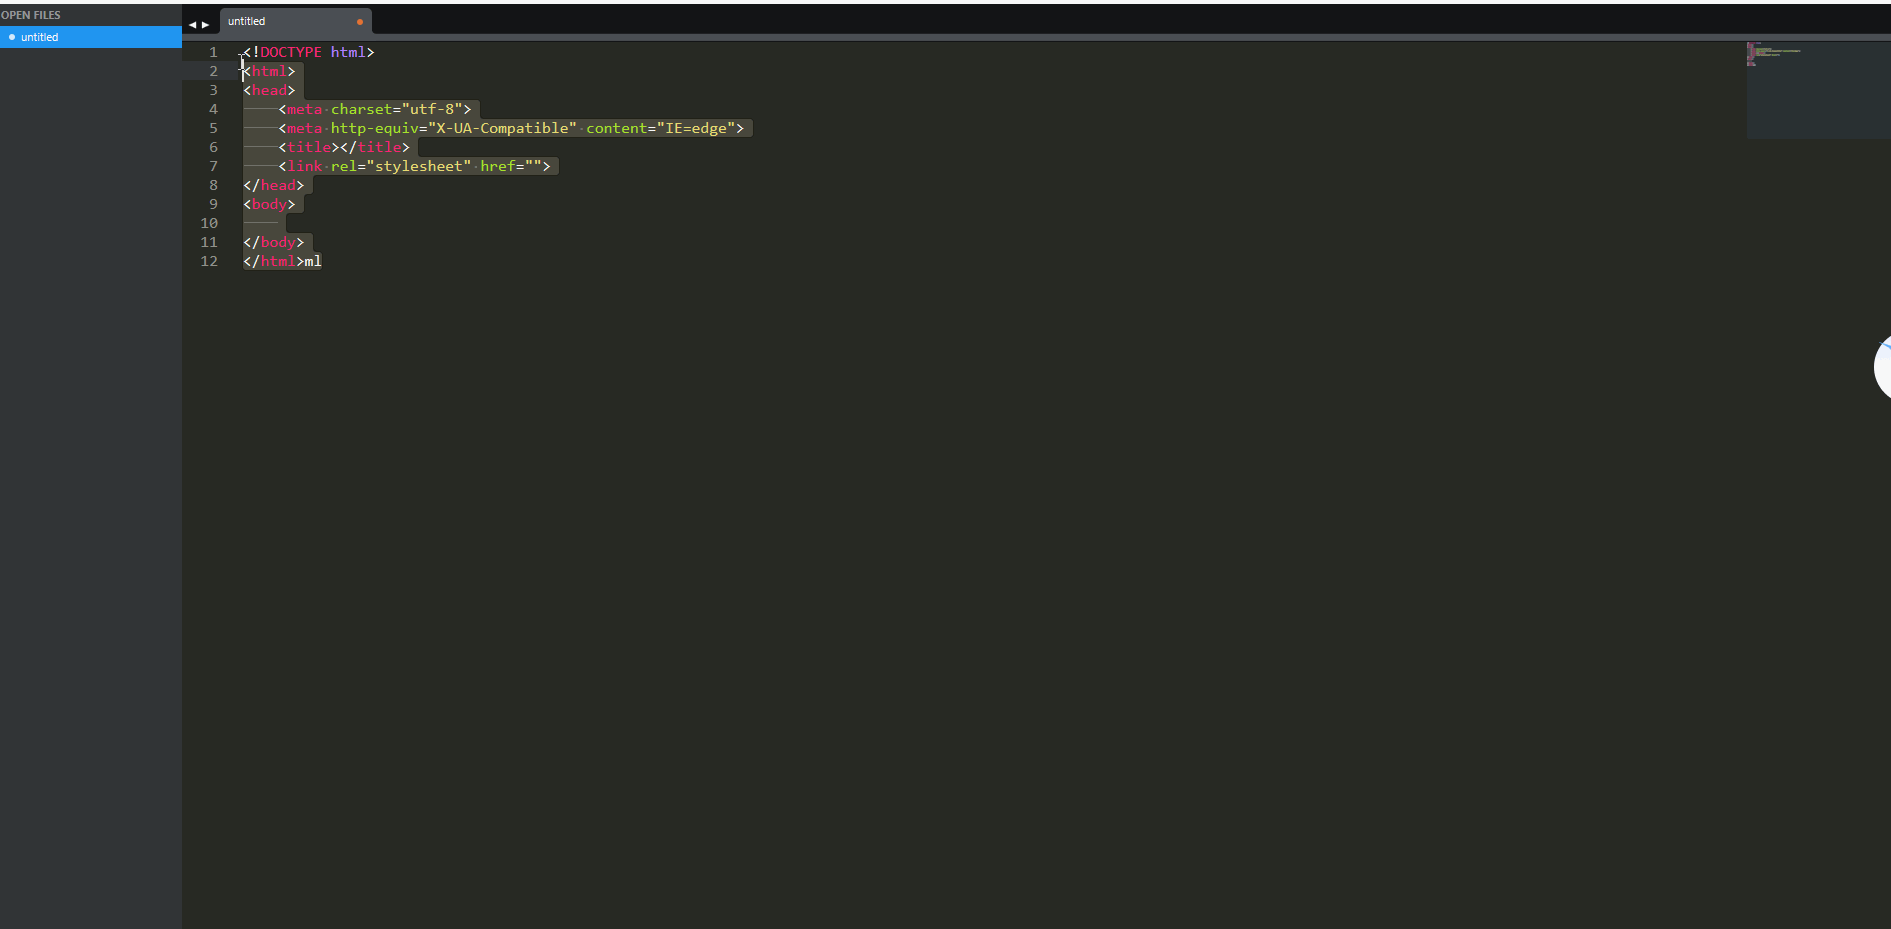Click line number 5 in gutter
Screen dimensions: 1891x929
tap(213, 128)
